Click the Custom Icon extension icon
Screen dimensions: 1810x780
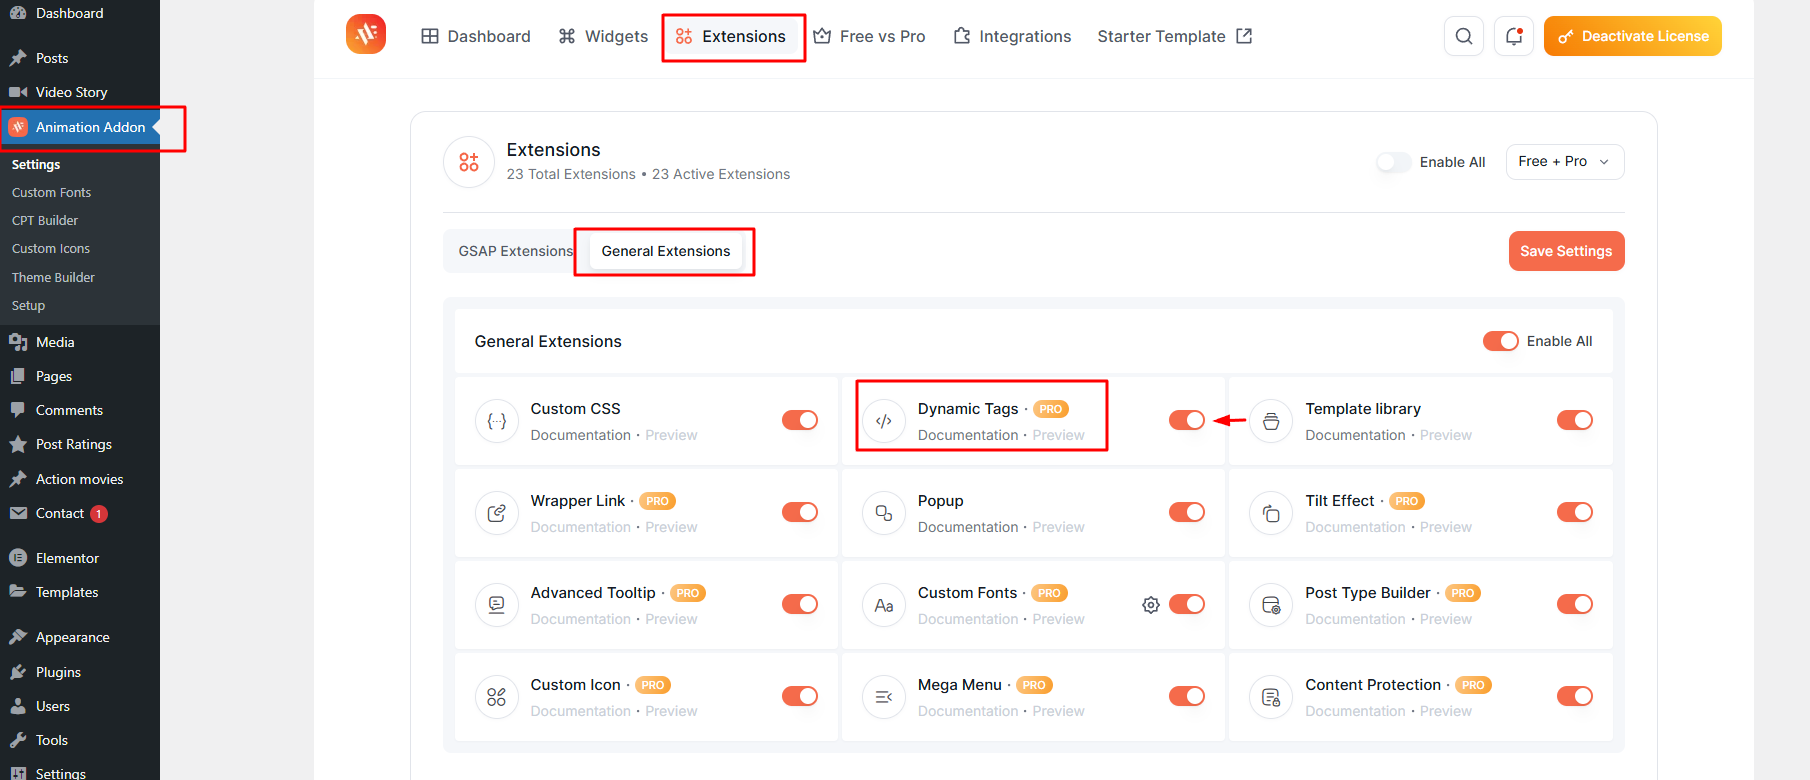click(x=497, y=697)
